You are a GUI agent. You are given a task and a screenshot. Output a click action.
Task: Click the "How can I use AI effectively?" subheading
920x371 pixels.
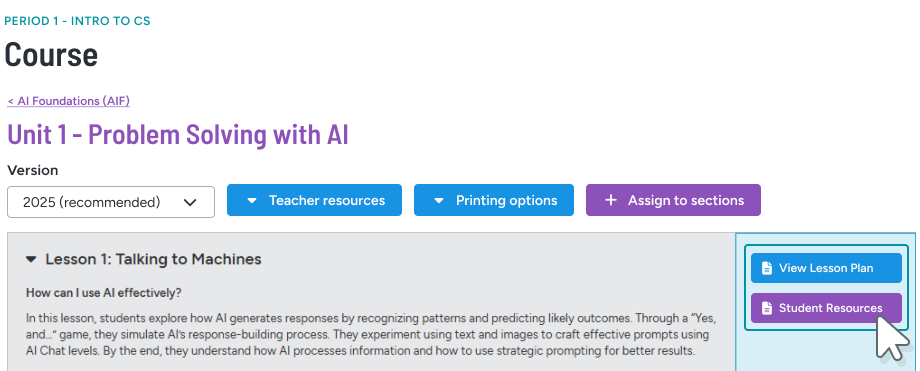[104, 292]
